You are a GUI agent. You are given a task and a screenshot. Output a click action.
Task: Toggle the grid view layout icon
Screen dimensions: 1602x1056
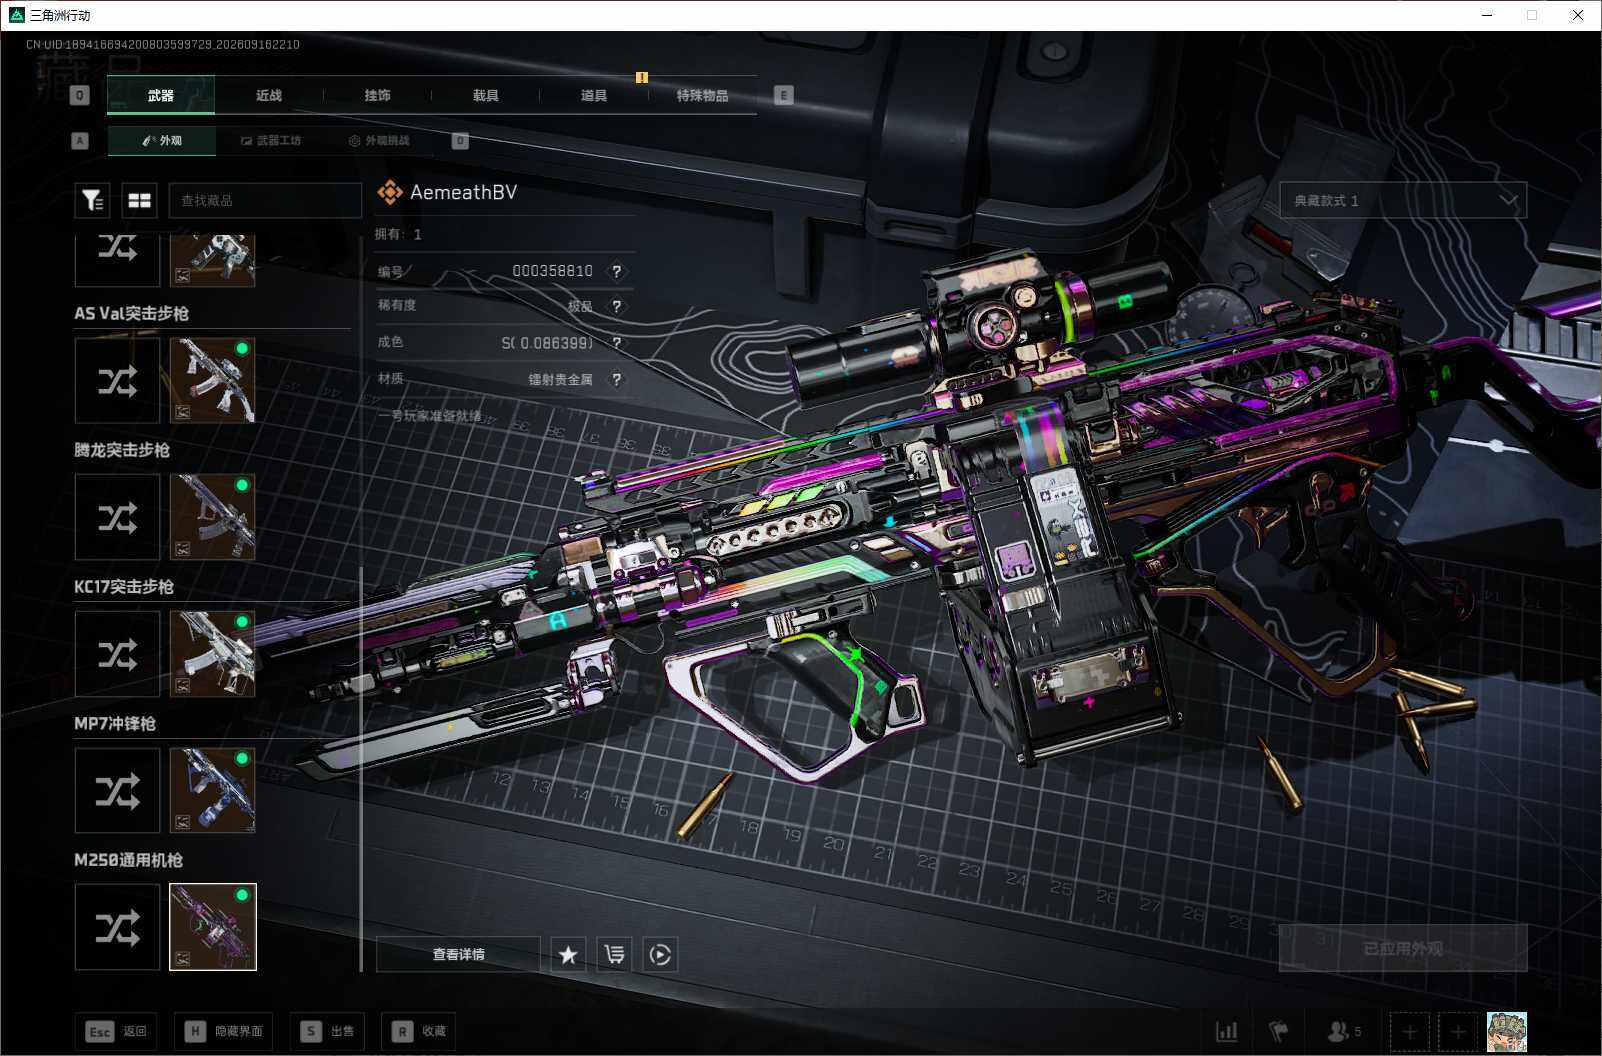pos(139,200)
